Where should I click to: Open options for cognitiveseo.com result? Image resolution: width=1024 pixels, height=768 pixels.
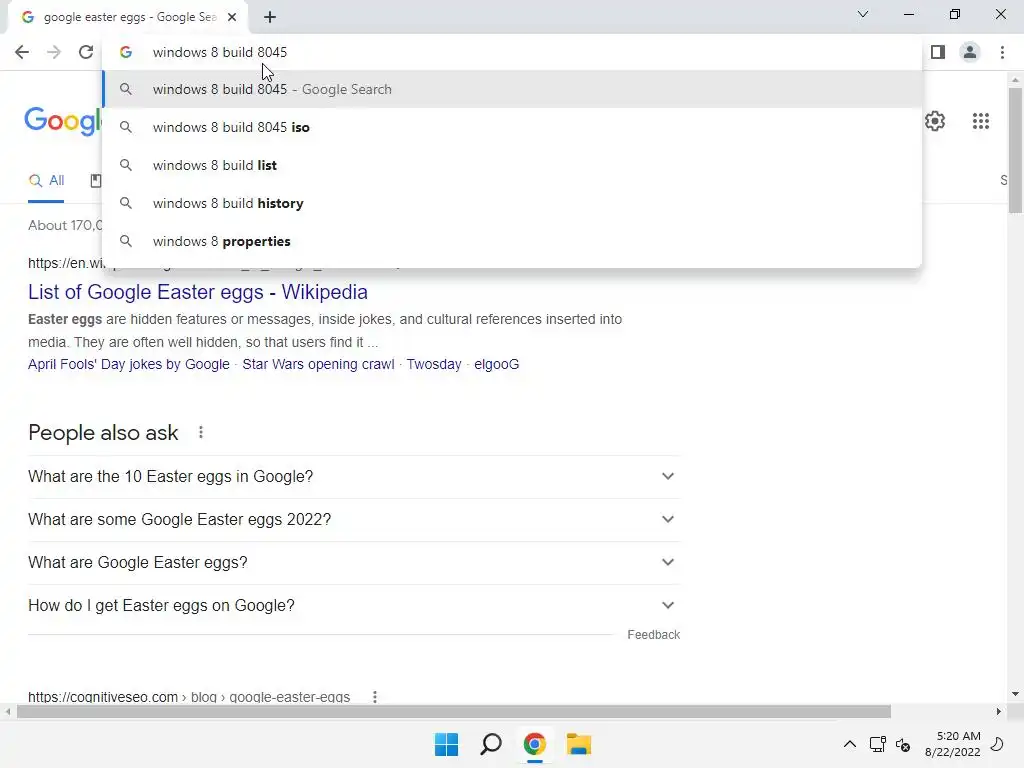(375, 697)
